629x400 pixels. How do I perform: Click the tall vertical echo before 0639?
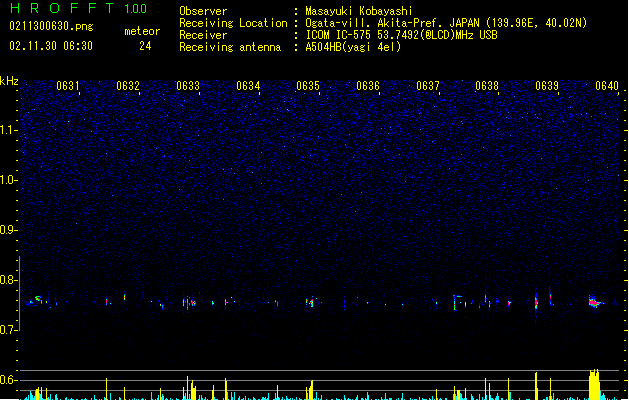point(536,301)
